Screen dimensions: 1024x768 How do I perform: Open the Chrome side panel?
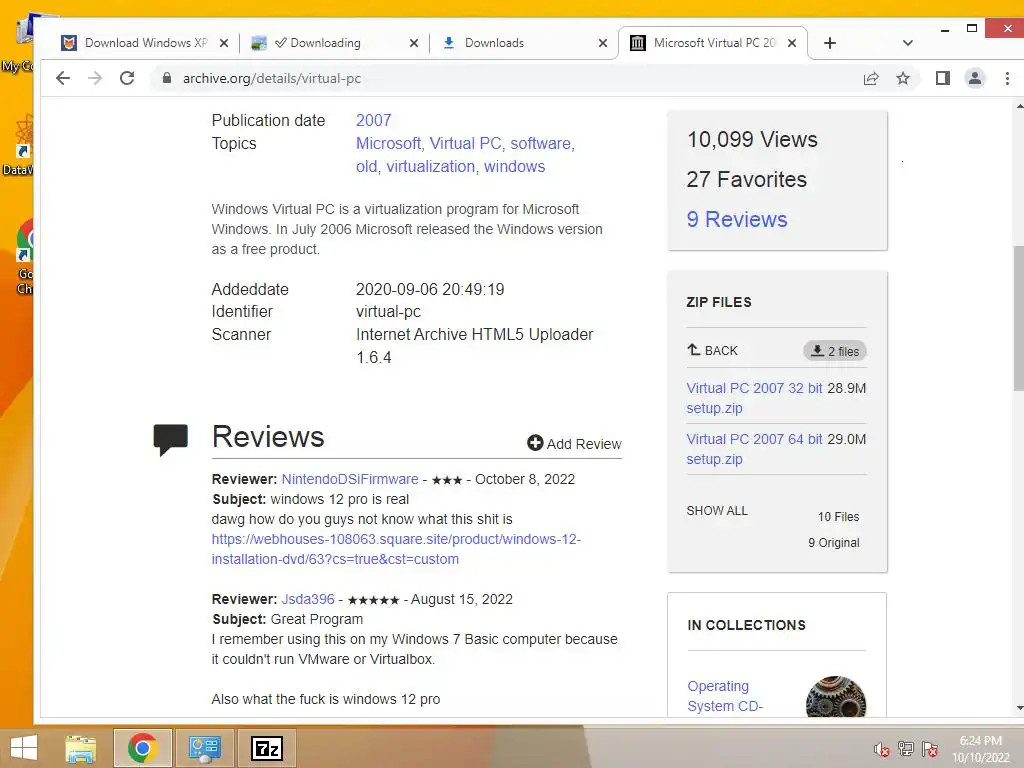pyautogui.click(x=942, y=79)
